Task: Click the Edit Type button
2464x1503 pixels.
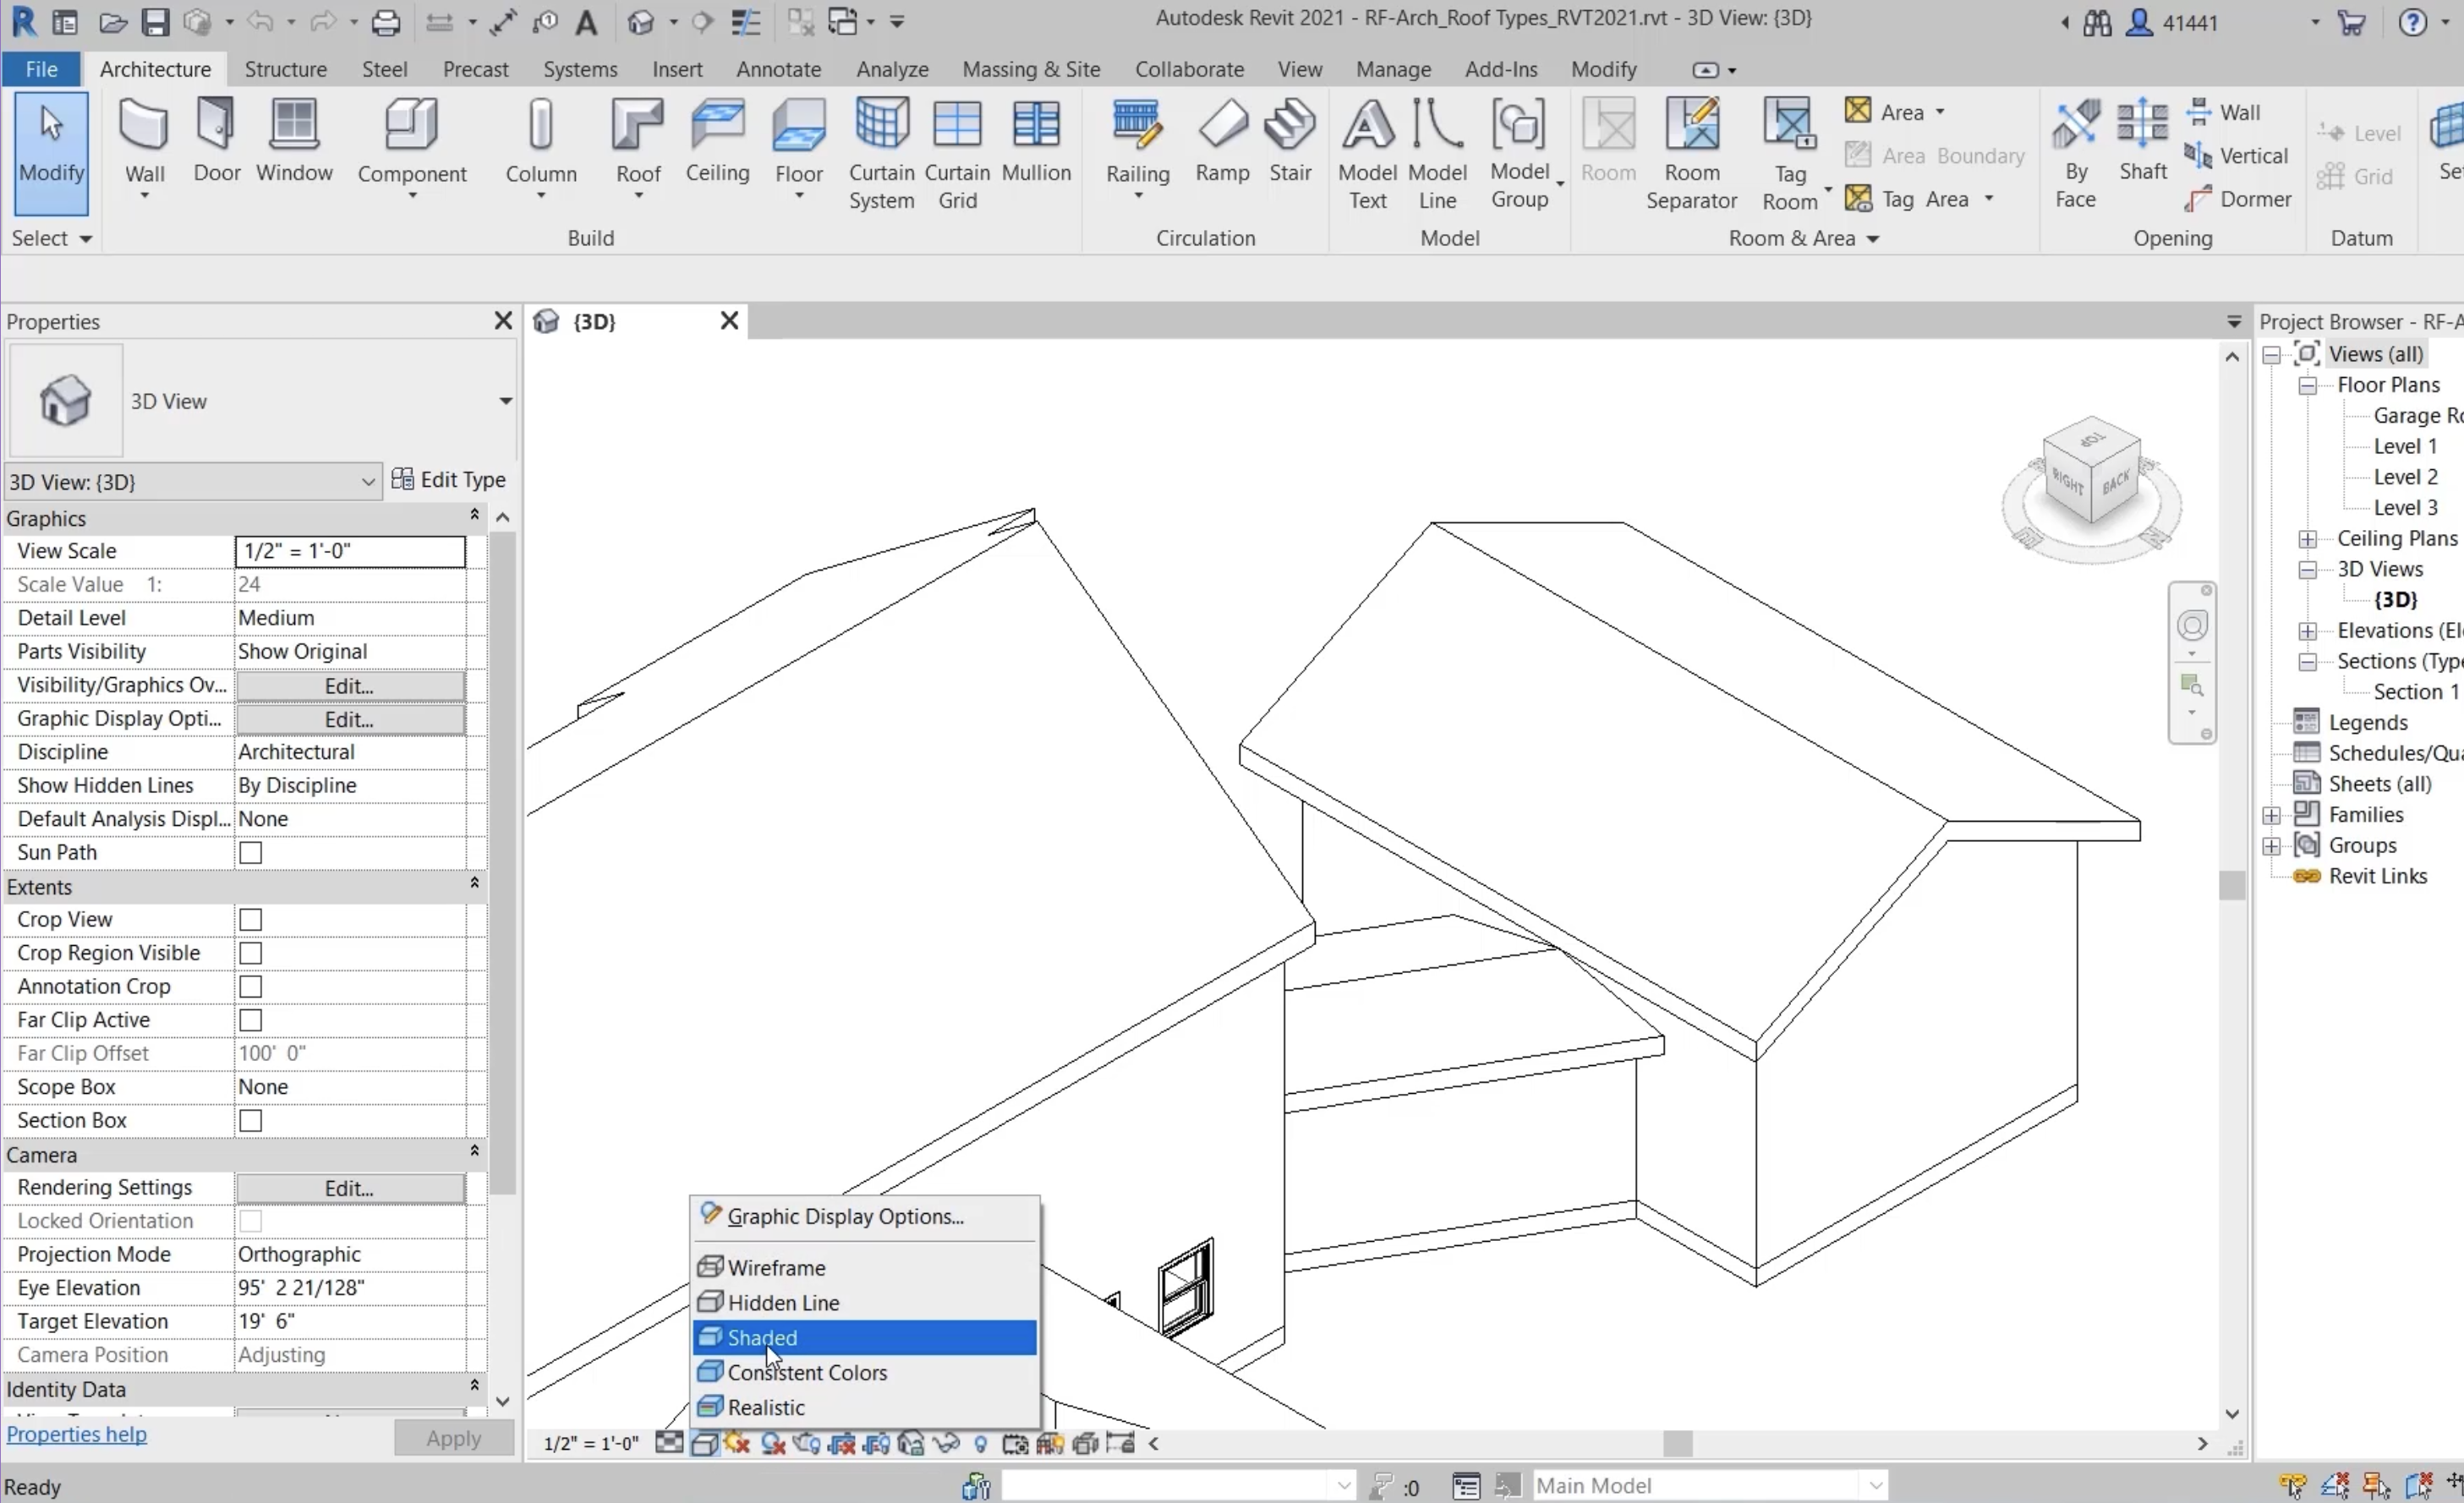Action: [x=448, y=480]
